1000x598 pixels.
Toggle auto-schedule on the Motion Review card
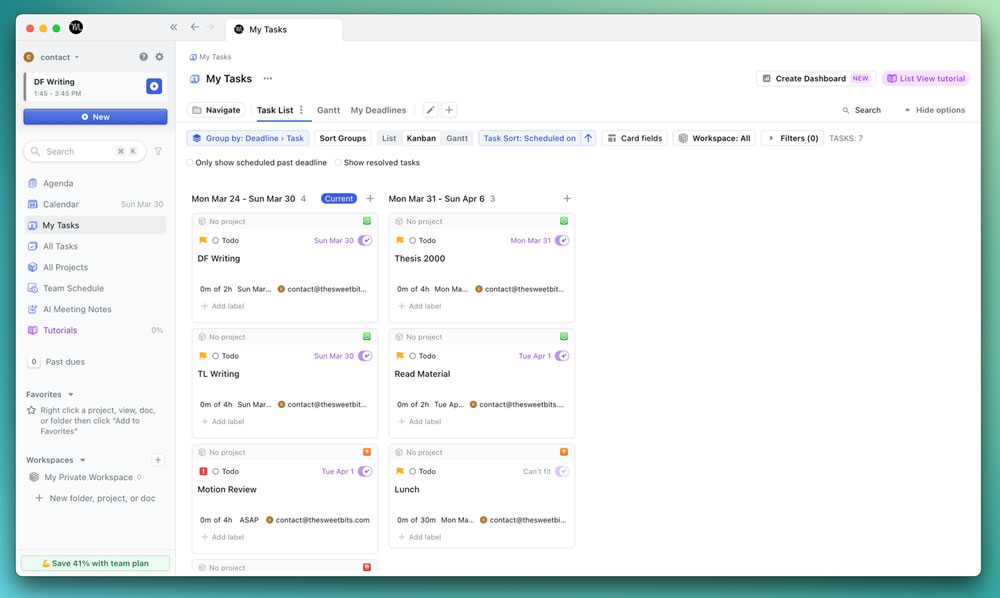click(x=365, y=471)
